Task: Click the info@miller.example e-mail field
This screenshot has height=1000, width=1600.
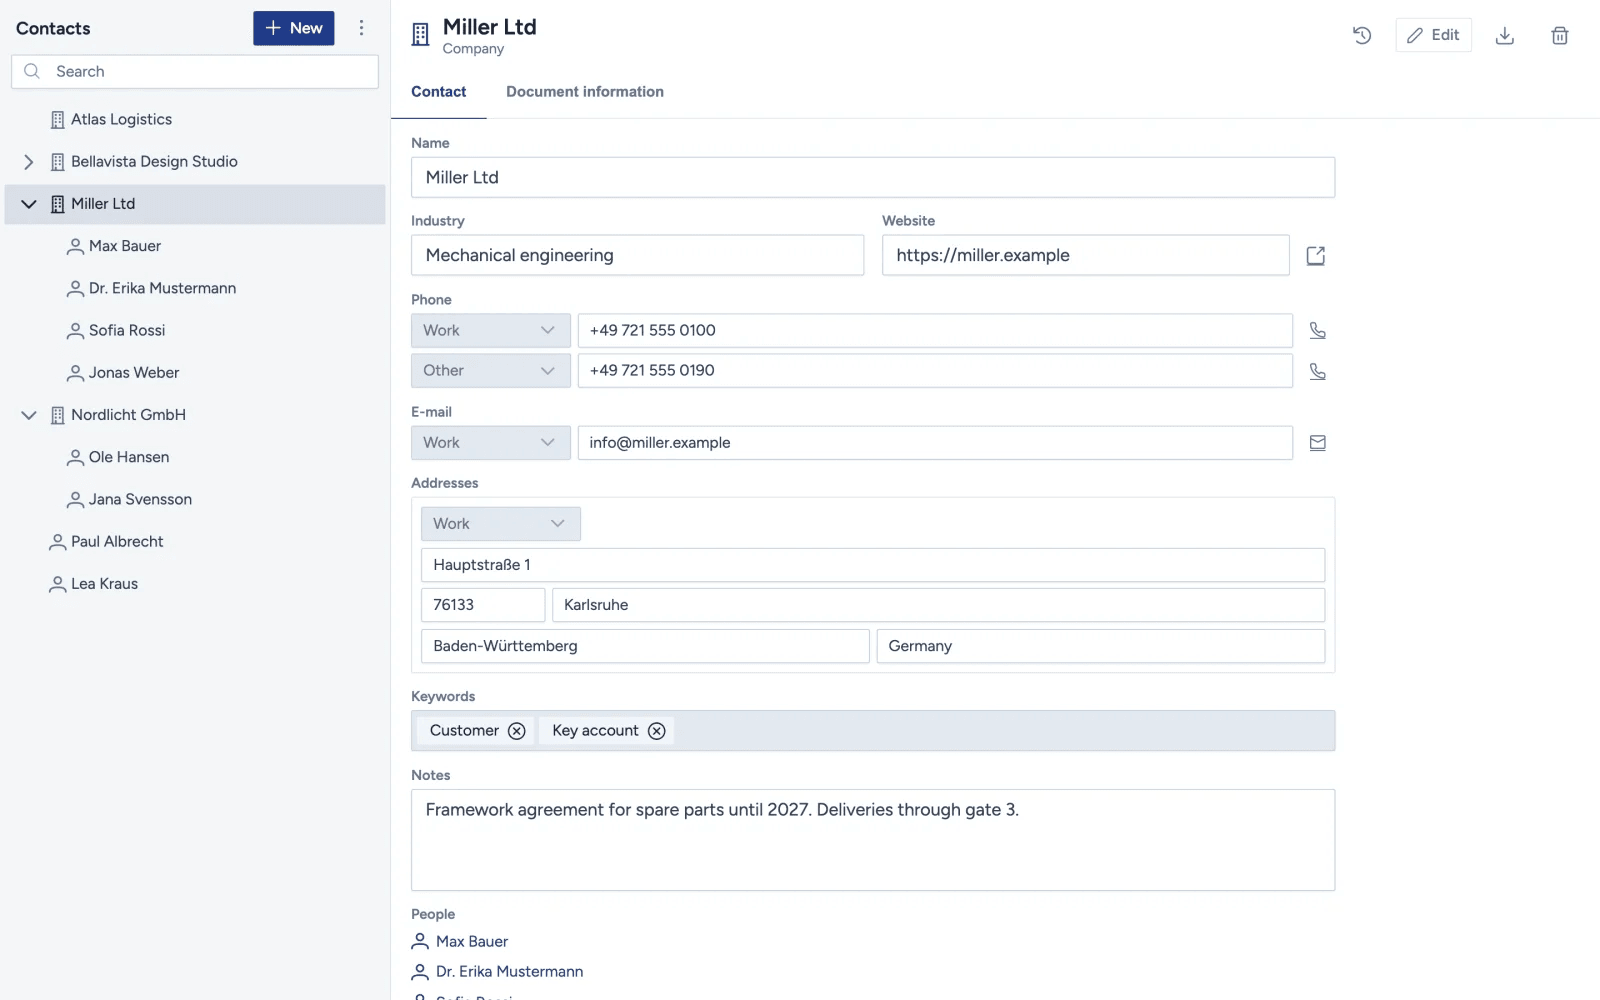Action: click(935, 443)
